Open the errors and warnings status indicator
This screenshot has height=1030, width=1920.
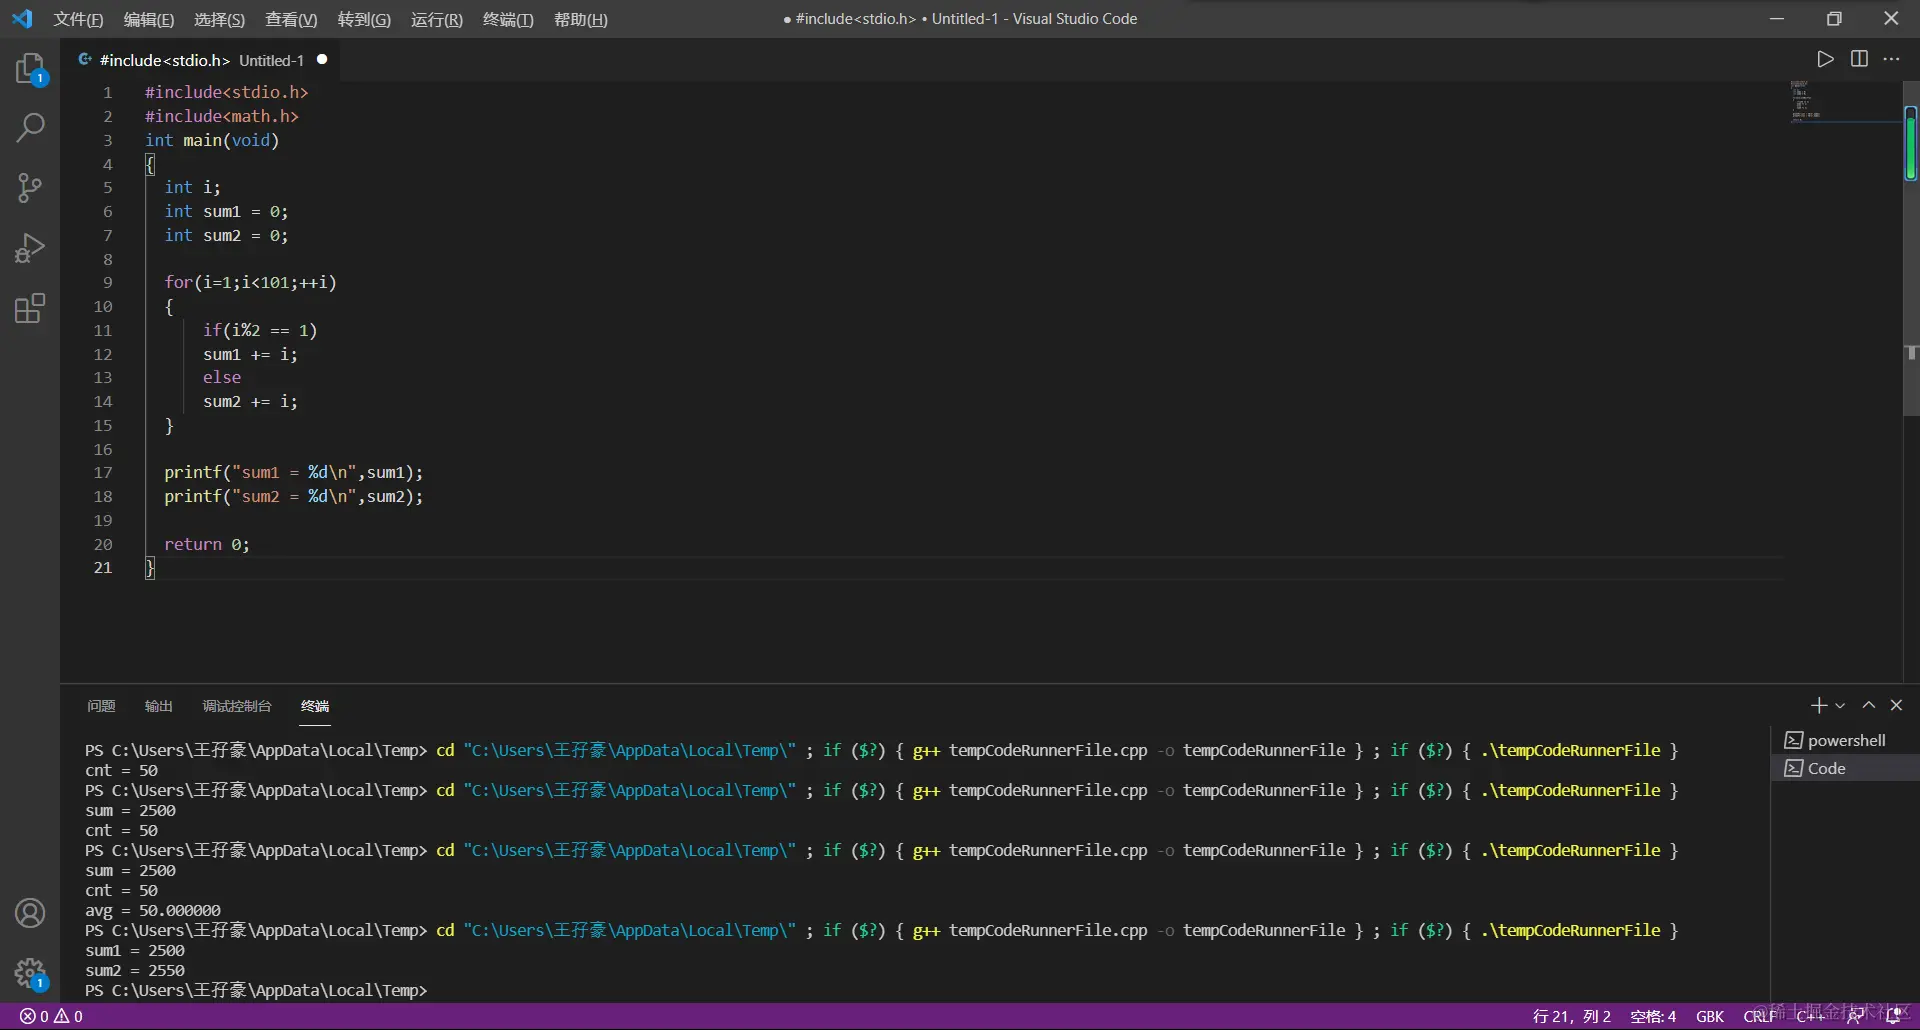[x=52, y=1016]
